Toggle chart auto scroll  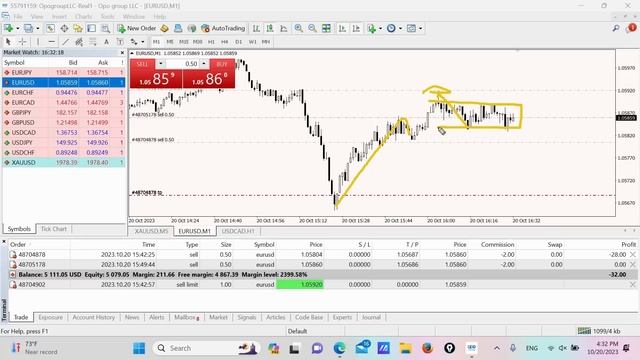(x=342, y=28)
